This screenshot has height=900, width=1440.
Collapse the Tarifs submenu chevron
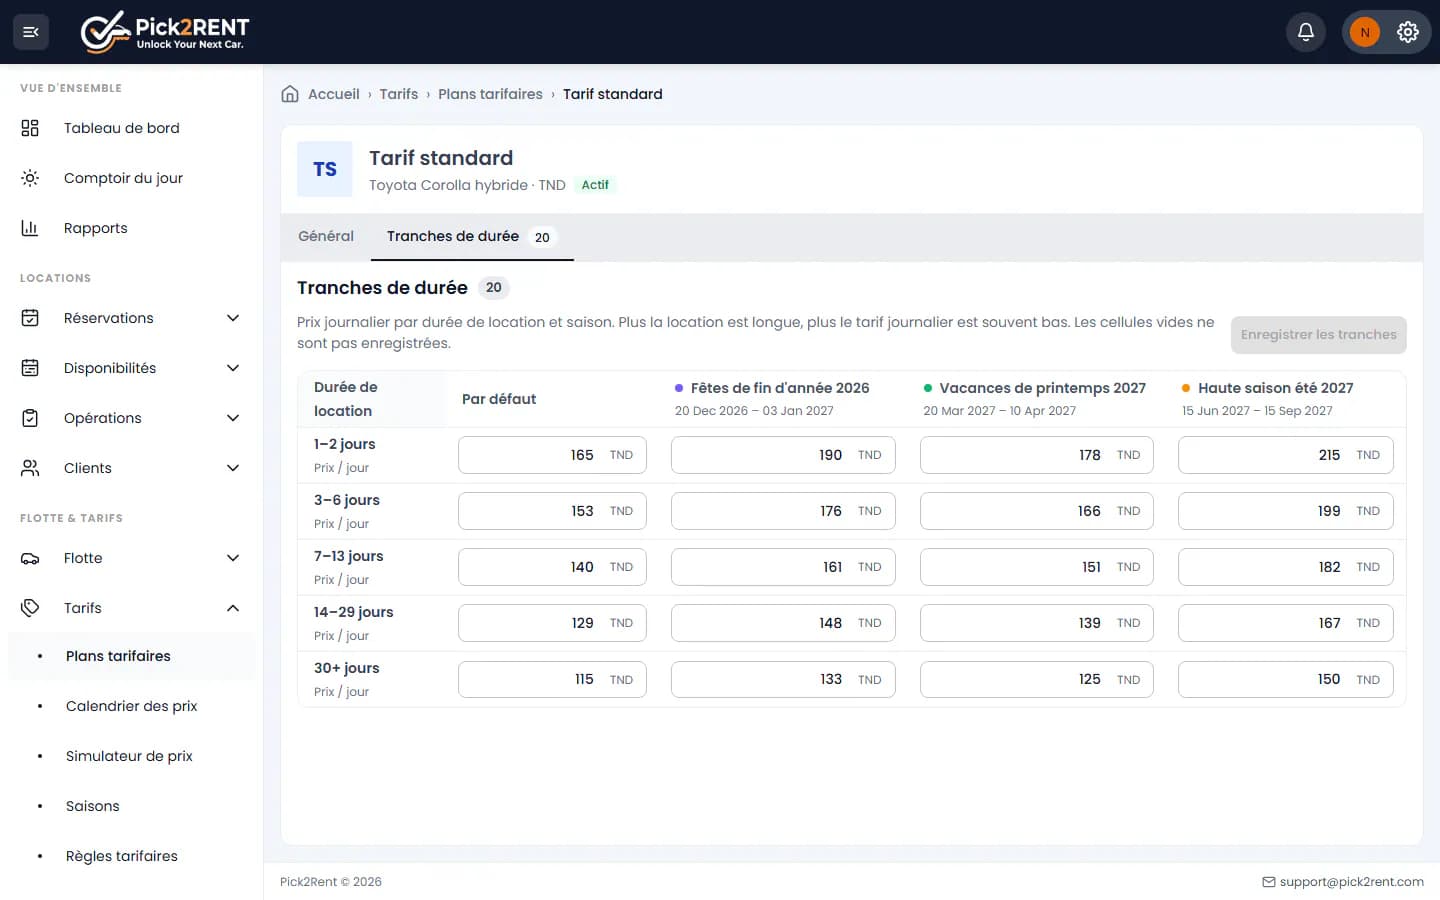pos(233,608)
